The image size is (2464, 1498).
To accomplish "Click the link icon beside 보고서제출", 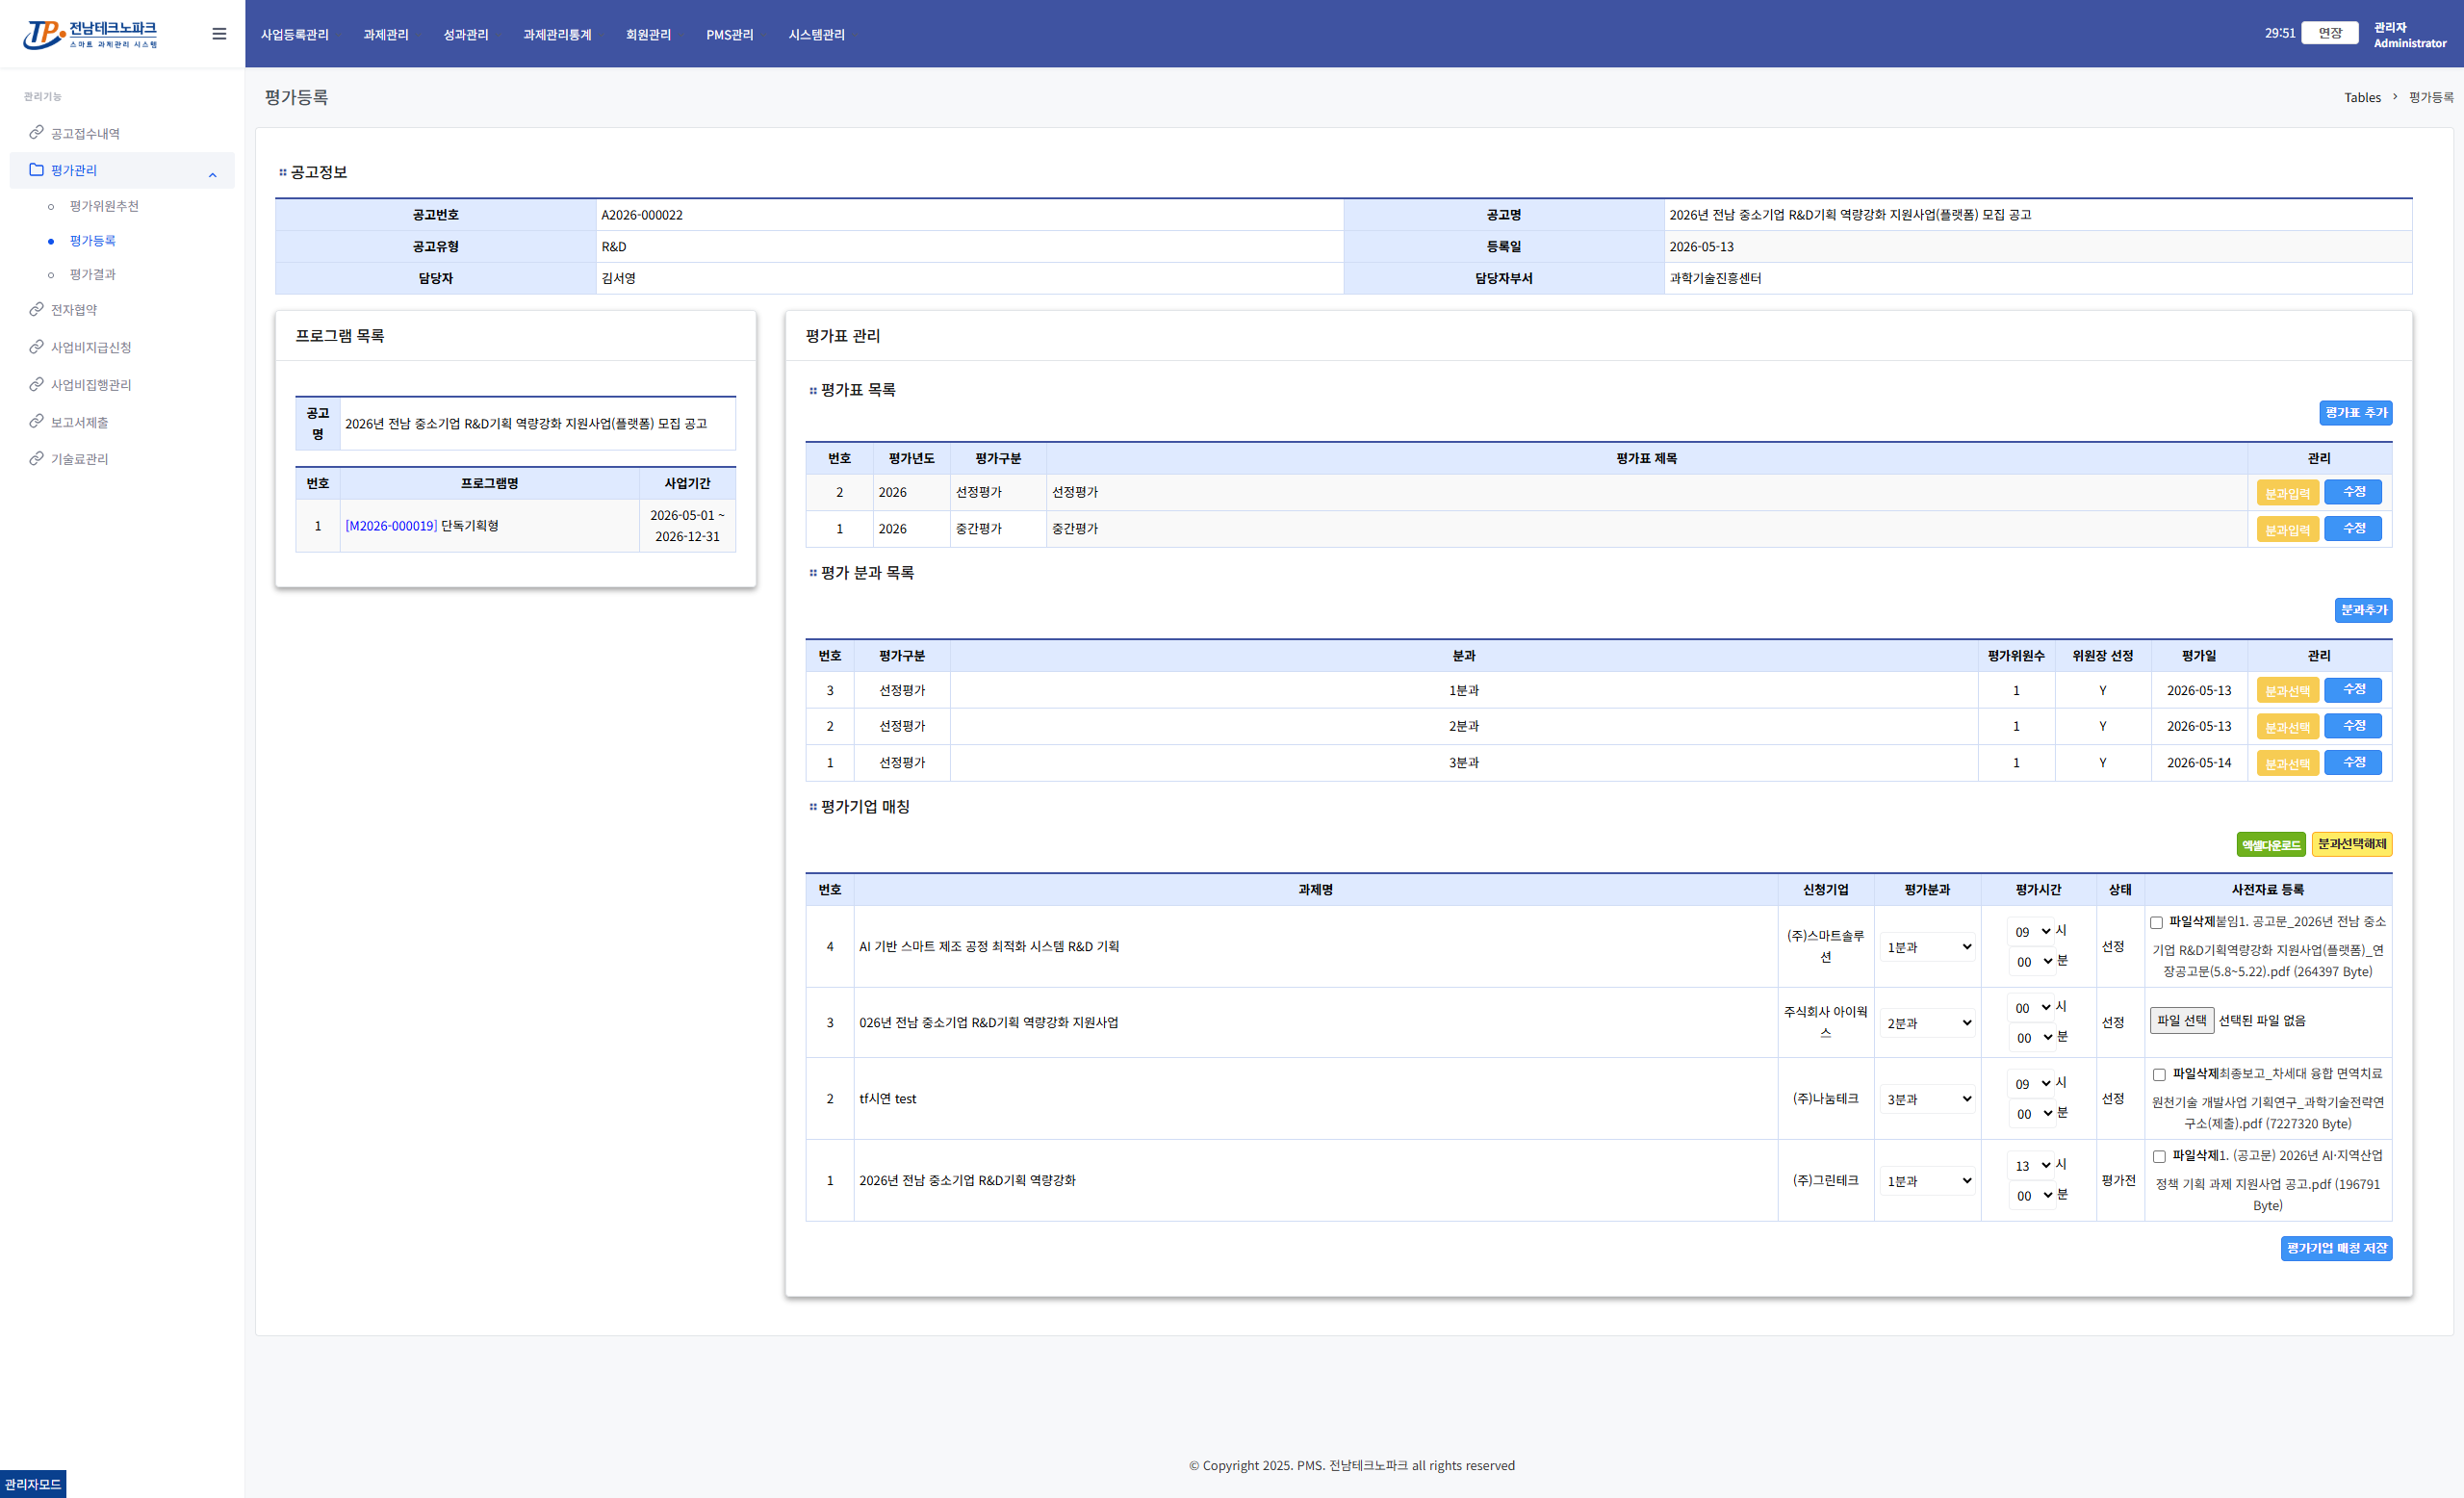I will tap(36, 422).
